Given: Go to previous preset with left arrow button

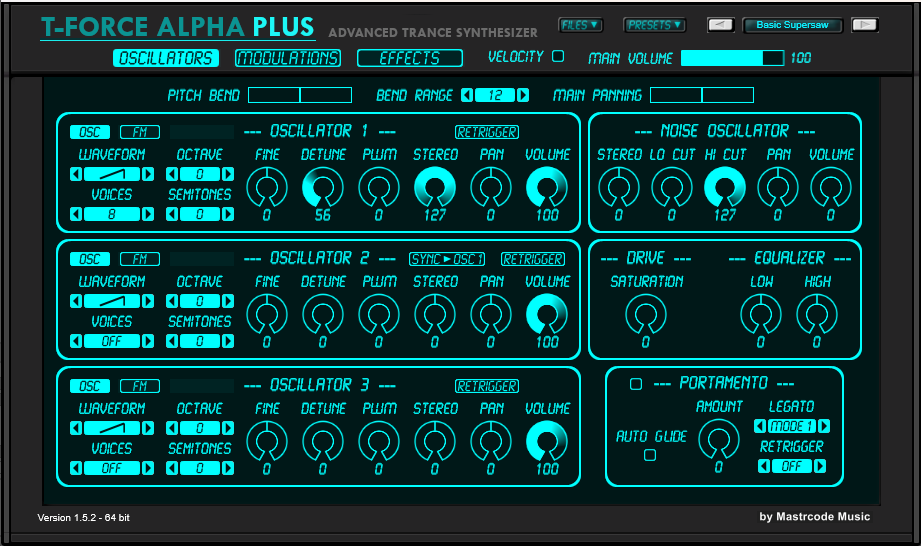Looking at the screenshot, I should point(720,25).
